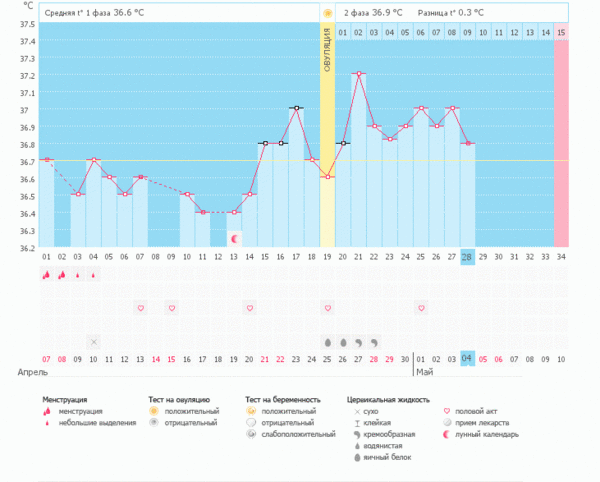Select highlighted date 04 in May row

pos(467,358)
